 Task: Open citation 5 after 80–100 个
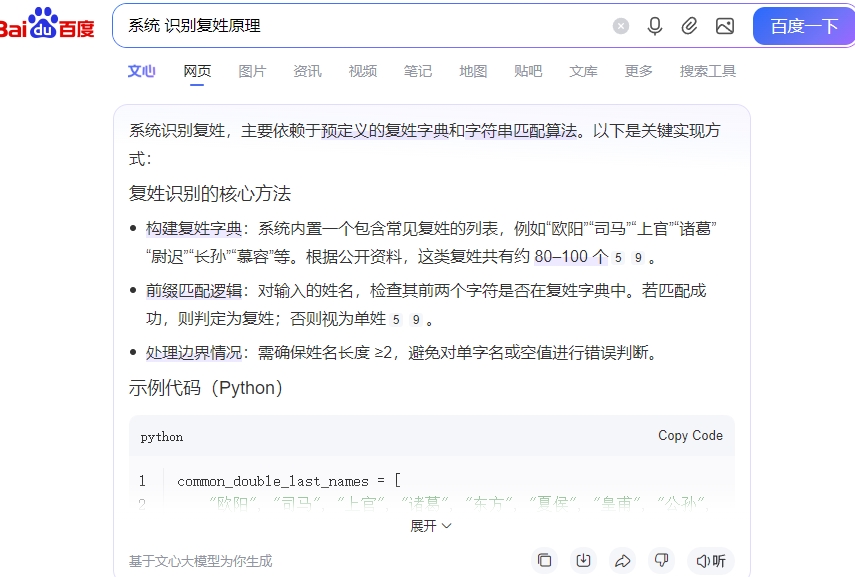coord(618,257)
